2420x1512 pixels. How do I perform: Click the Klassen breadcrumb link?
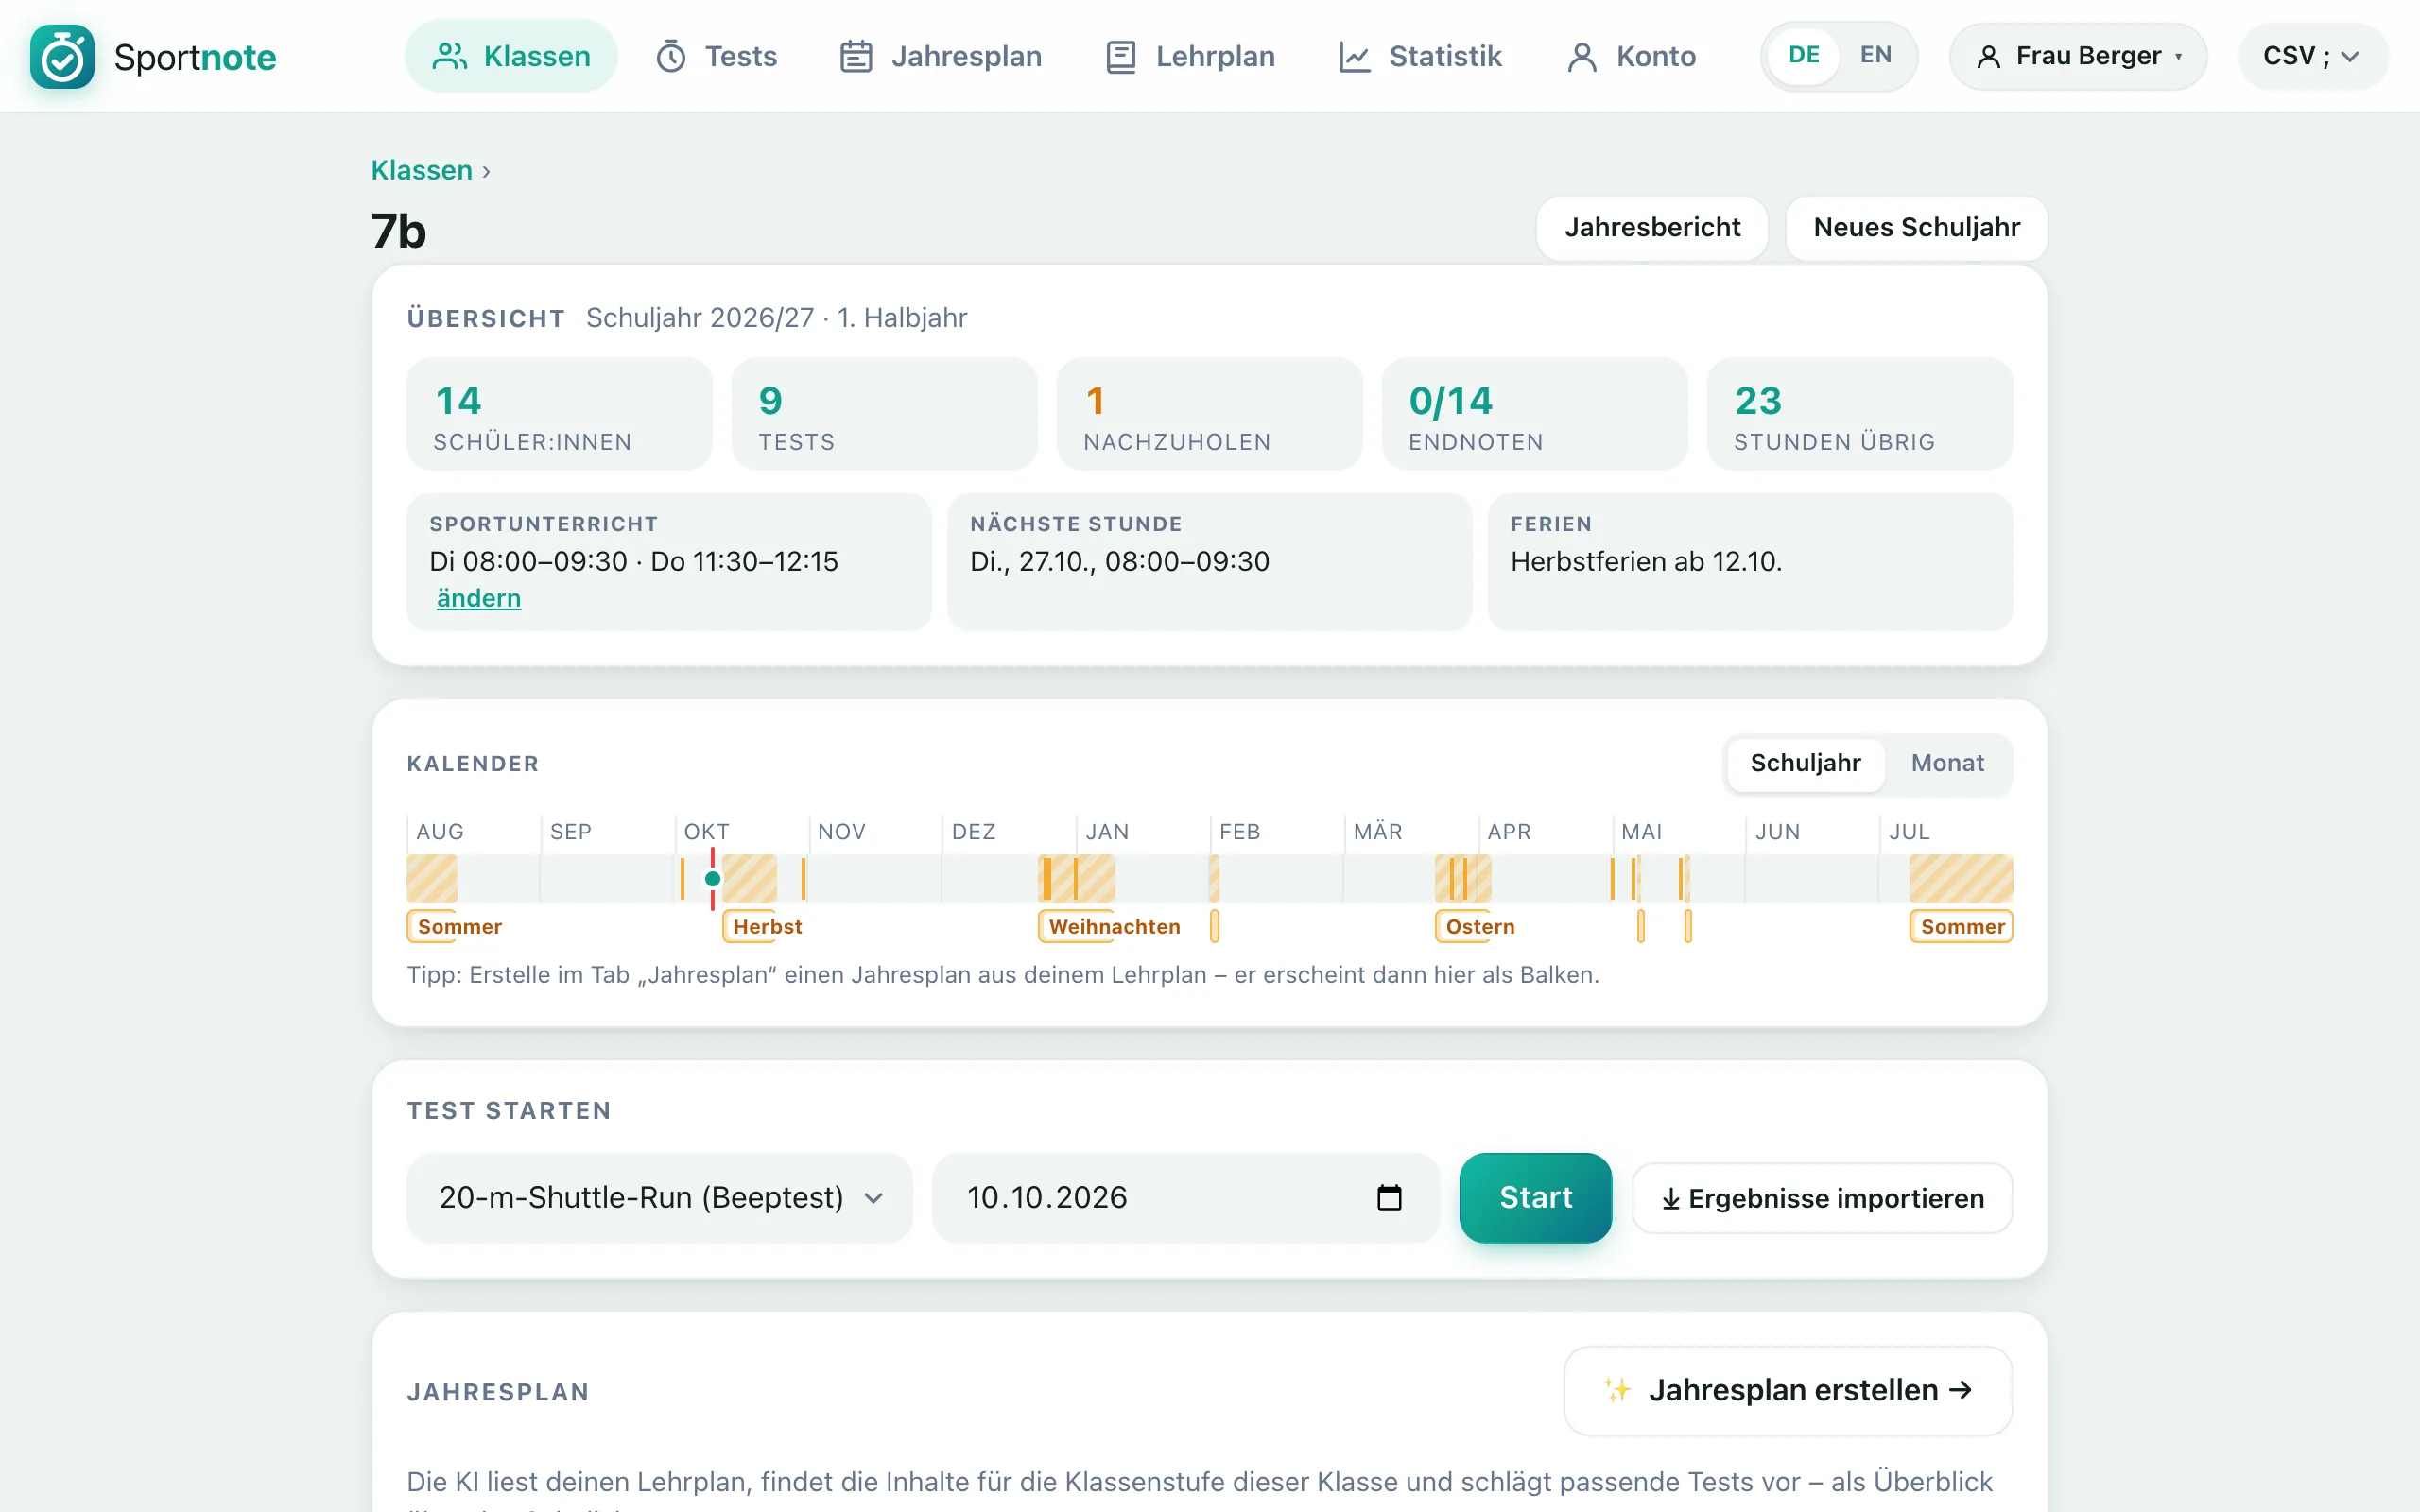[x=422, y=170]
